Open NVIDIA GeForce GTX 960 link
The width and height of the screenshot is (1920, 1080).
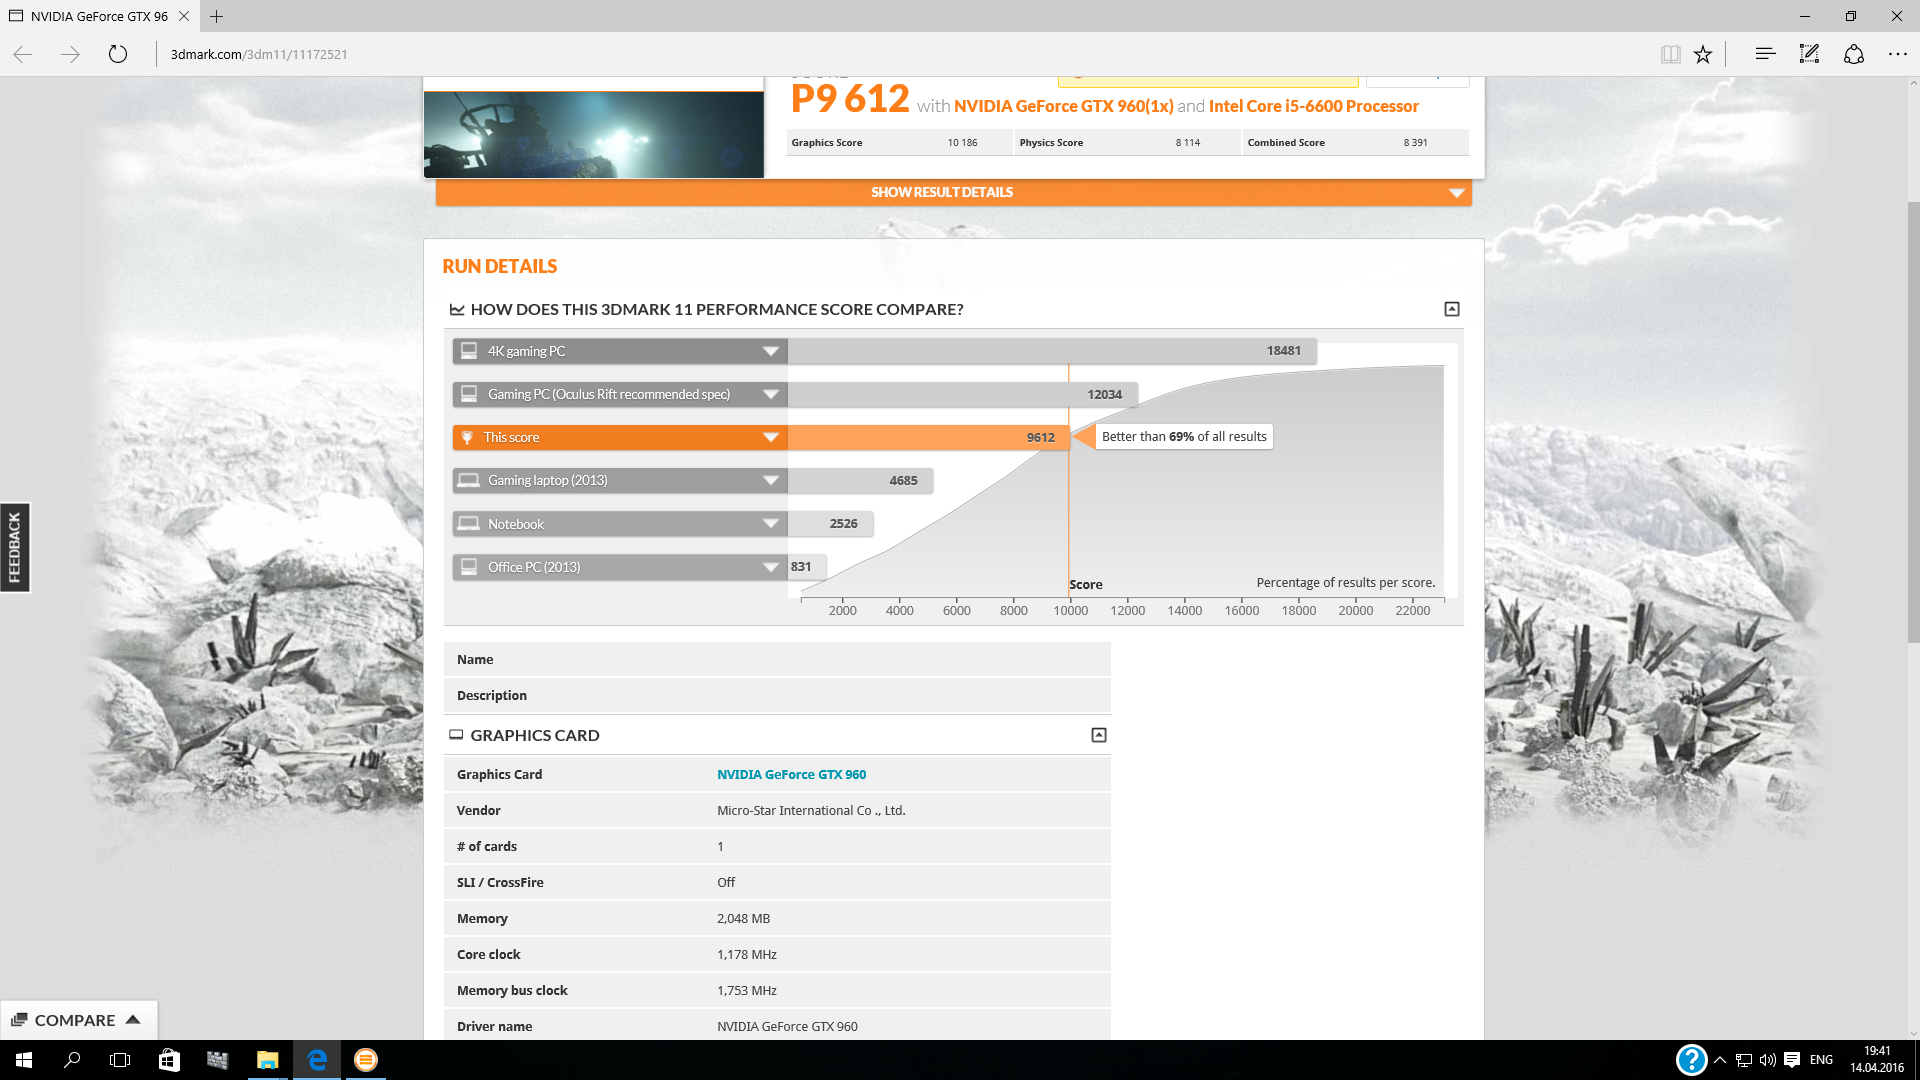pos(791,774)
